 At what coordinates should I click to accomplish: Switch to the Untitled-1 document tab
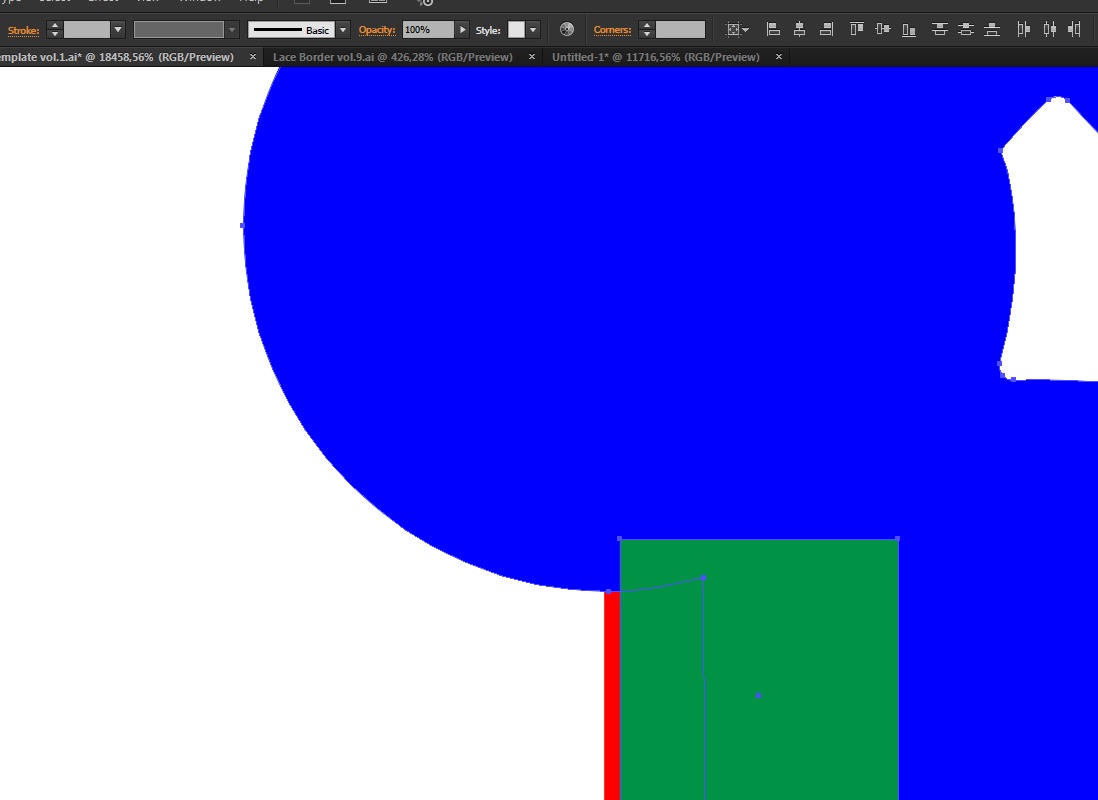(655, 57)
